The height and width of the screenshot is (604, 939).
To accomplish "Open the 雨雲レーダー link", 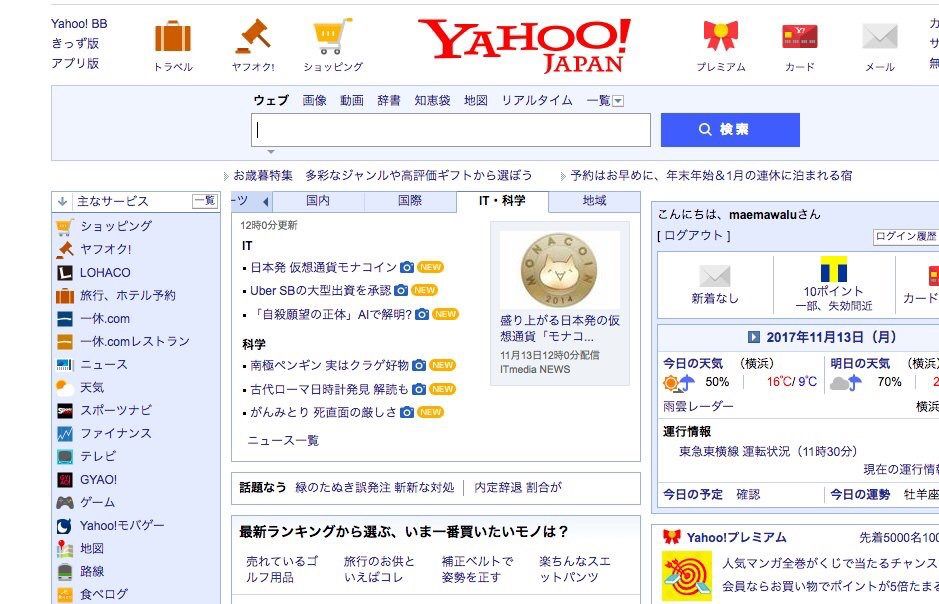I will coord(698,406).
